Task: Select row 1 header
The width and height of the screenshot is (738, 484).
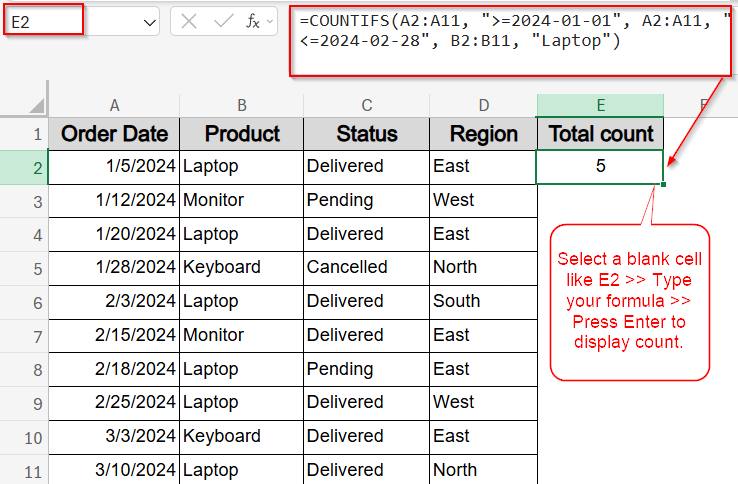Action: coord(24,134)
